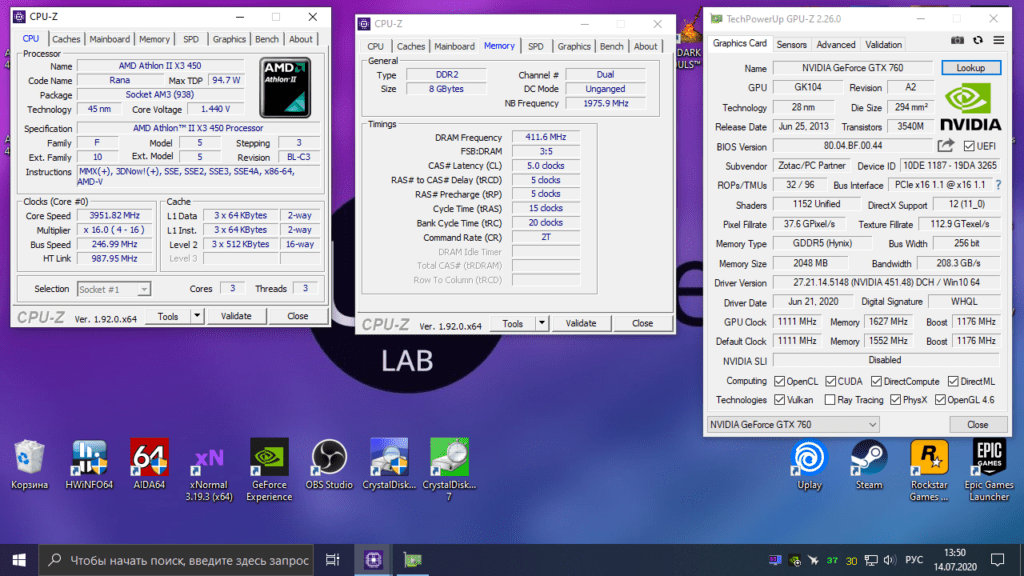Click the NVIDIA logo in GPU-Z
This screenshot has width=1024, height=576.
[970, 108]
